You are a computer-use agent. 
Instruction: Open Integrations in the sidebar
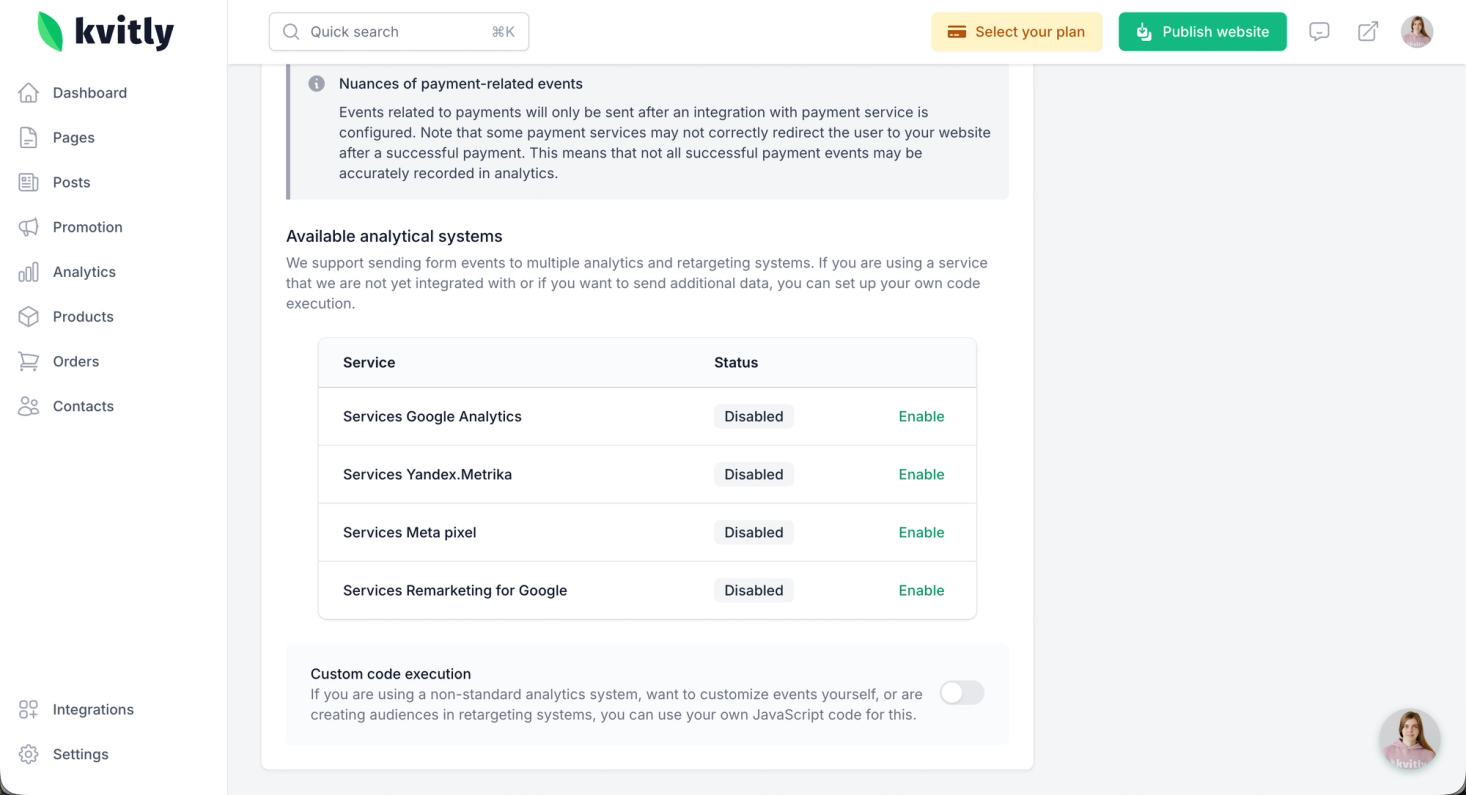pyautogui.click(x=93, y=710)
